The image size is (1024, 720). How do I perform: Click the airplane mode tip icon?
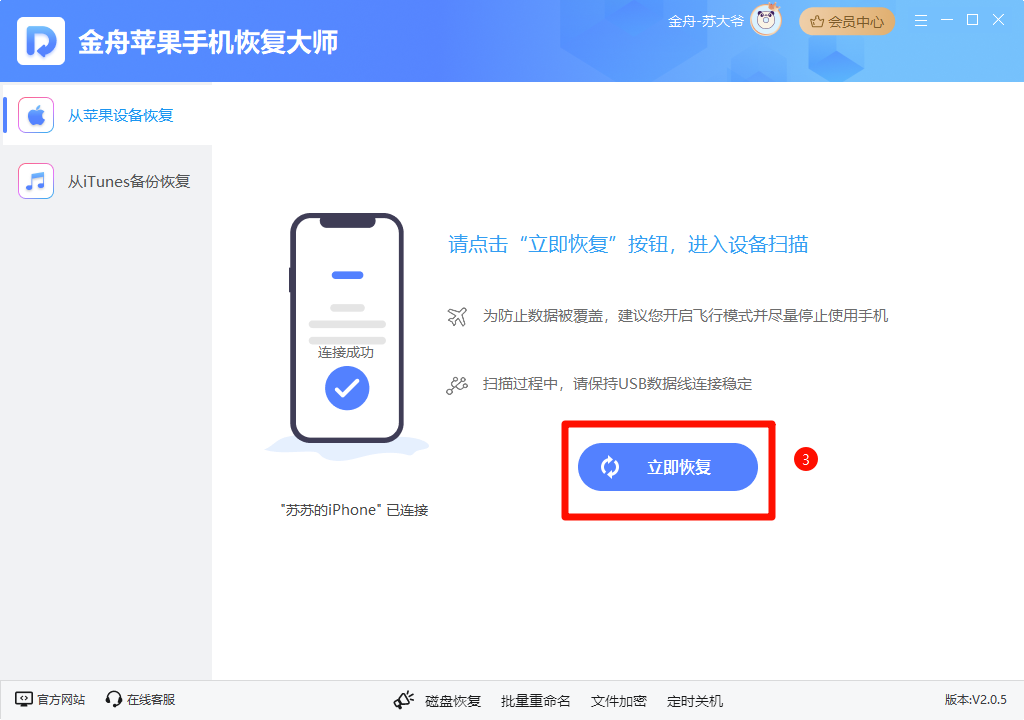click(457, 316)
